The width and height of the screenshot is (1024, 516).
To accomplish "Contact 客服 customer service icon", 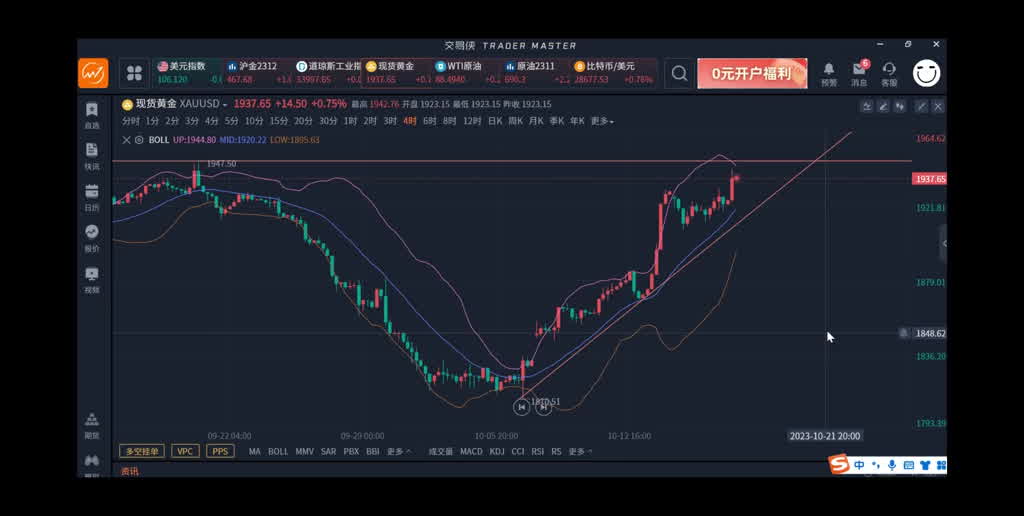I will point(889,73).
